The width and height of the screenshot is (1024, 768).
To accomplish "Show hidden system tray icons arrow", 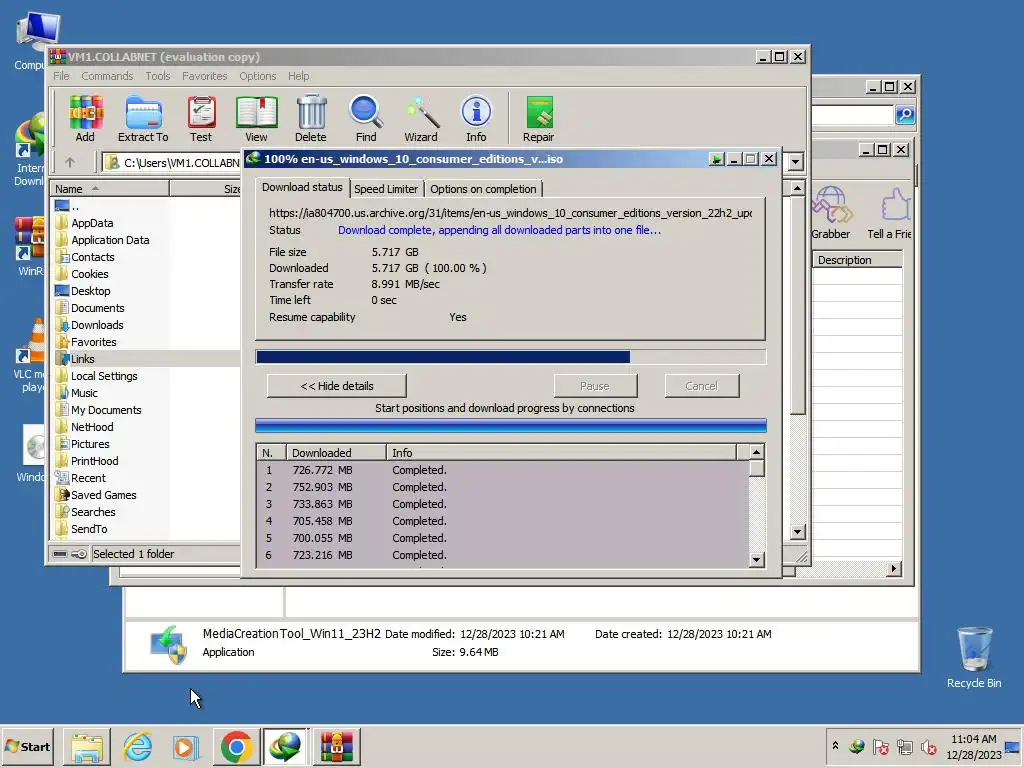I will 835,745.
